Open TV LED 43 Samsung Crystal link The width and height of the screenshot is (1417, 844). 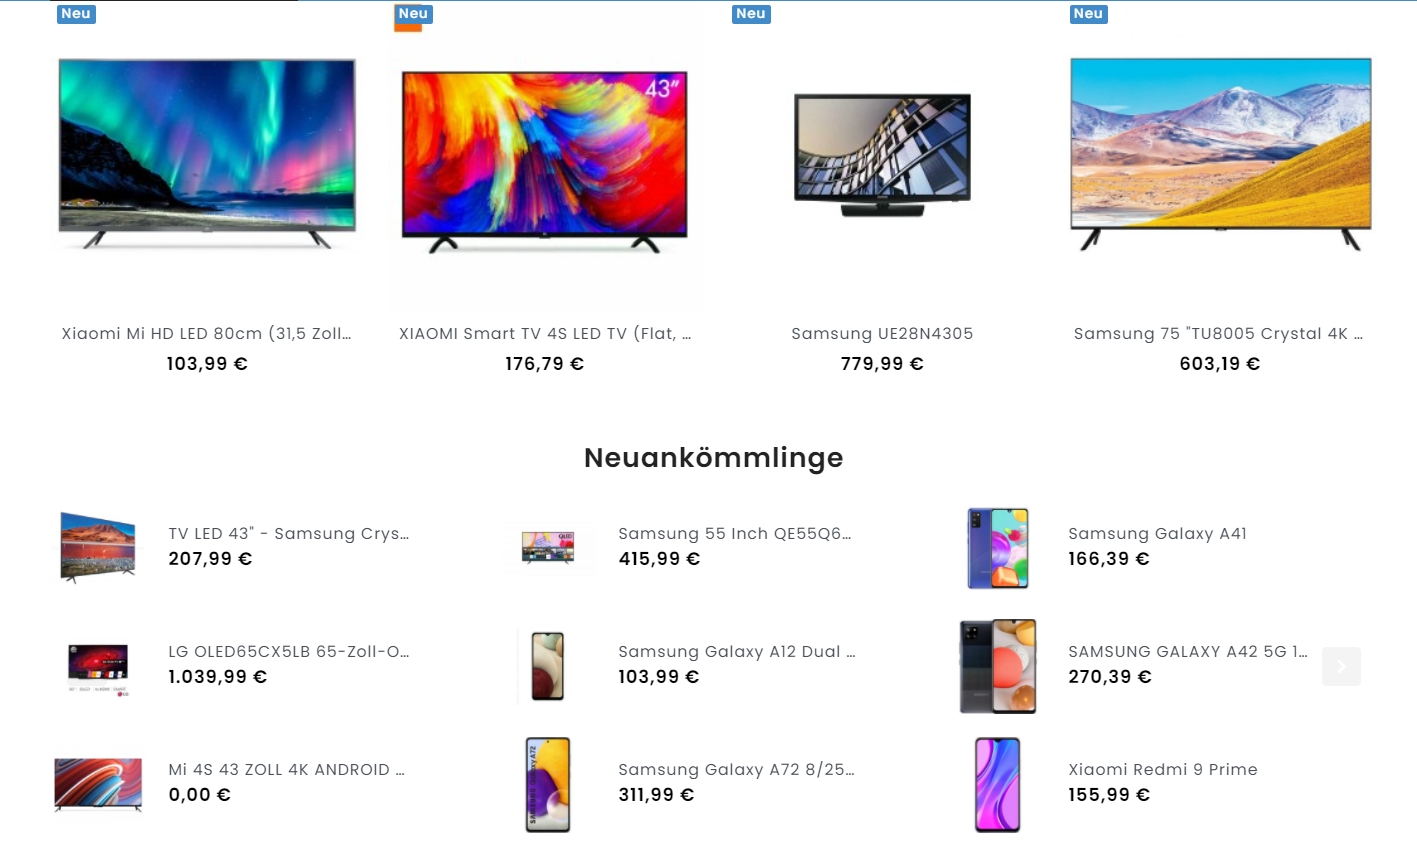289,534
